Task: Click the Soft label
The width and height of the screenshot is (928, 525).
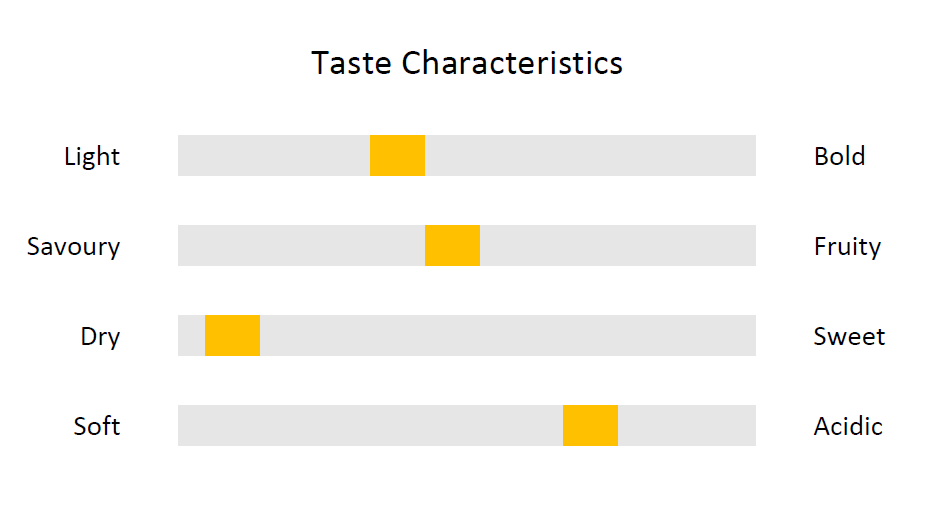Action: click(x=96, y=426)
